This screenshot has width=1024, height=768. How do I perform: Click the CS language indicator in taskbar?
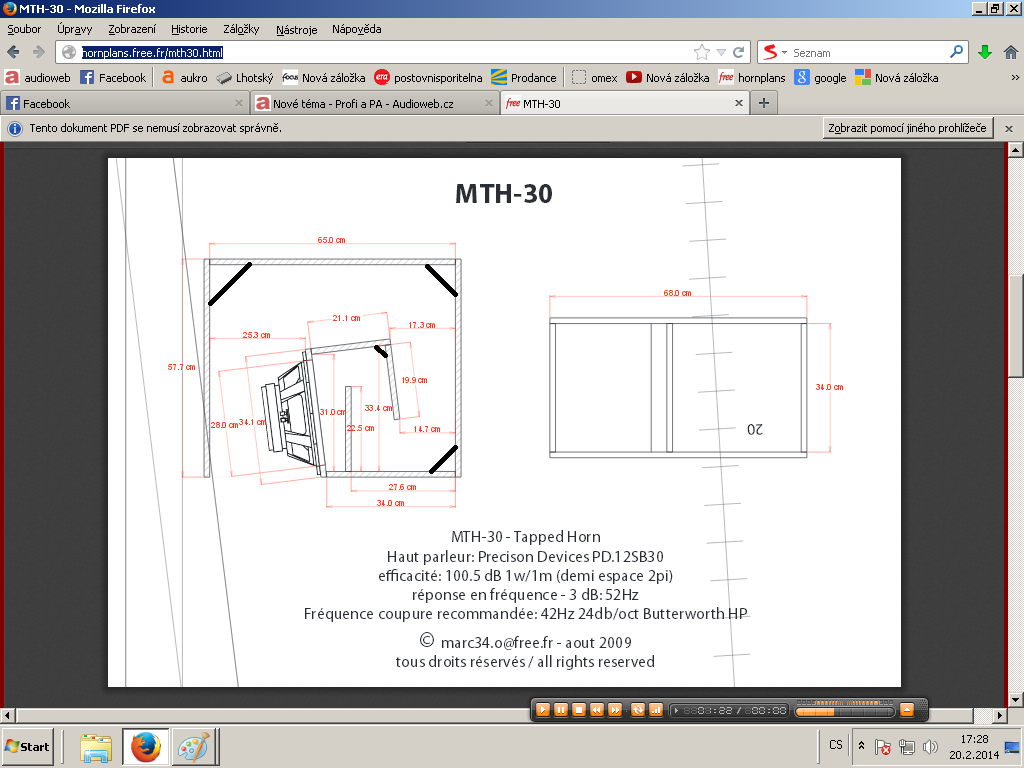[x=835, y=745]
